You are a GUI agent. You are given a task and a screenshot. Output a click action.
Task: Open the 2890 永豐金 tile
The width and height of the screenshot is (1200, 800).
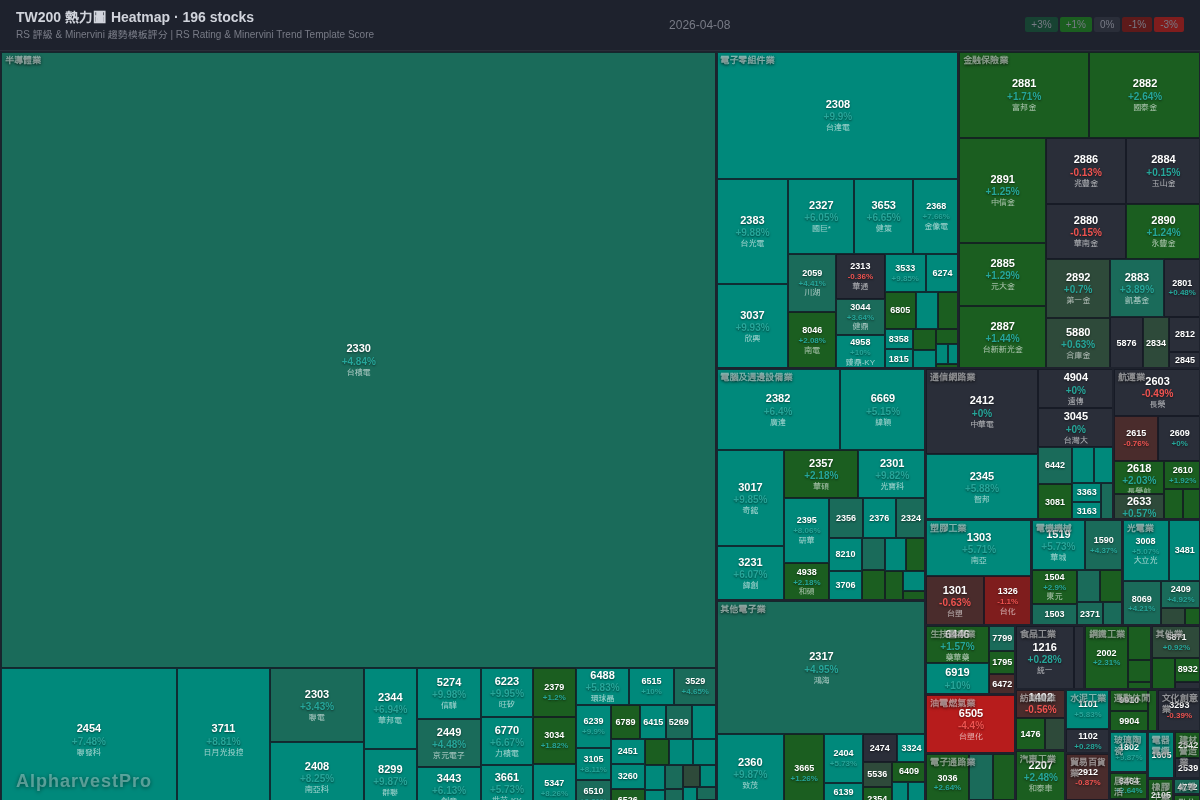click(1163, 232)
